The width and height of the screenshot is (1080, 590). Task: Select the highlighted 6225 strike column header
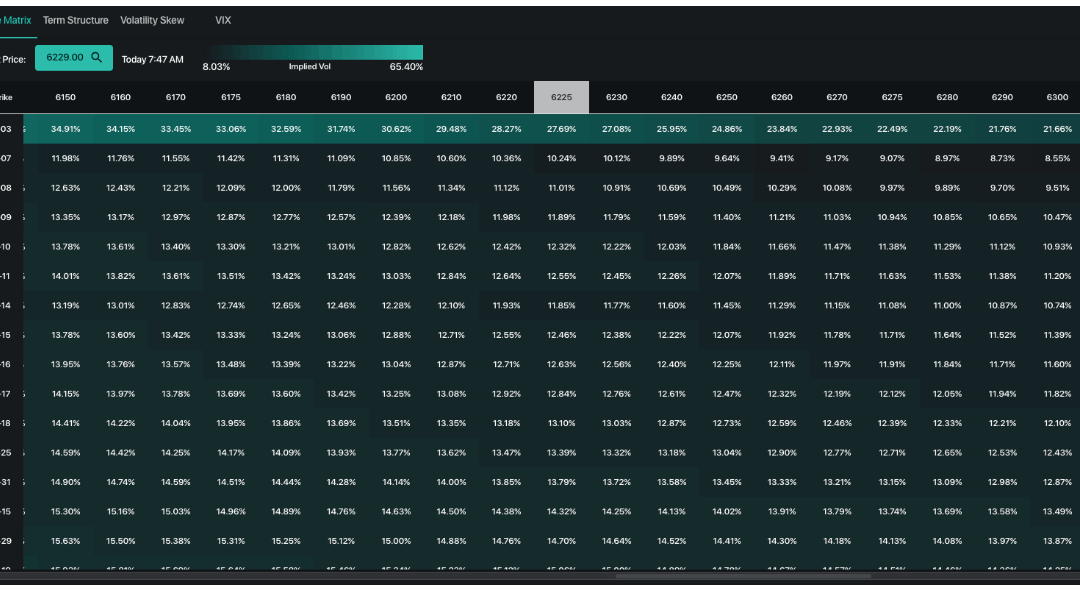tap(561, 97)
